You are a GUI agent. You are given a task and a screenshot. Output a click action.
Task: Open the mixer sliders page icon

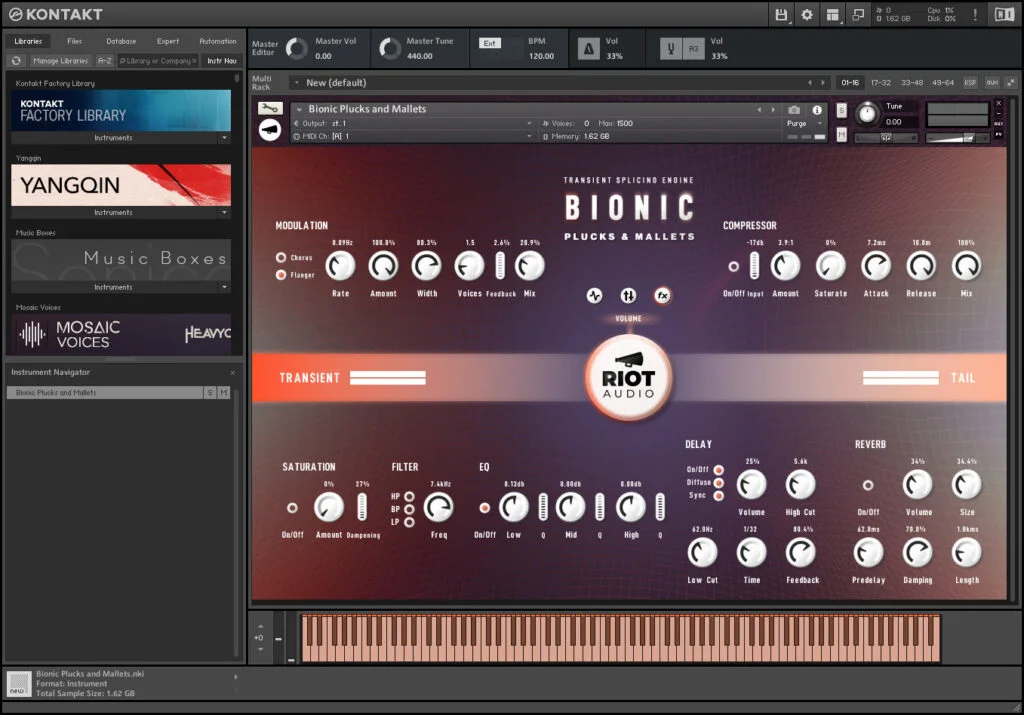pyautogui.click(x=628, y=296)
